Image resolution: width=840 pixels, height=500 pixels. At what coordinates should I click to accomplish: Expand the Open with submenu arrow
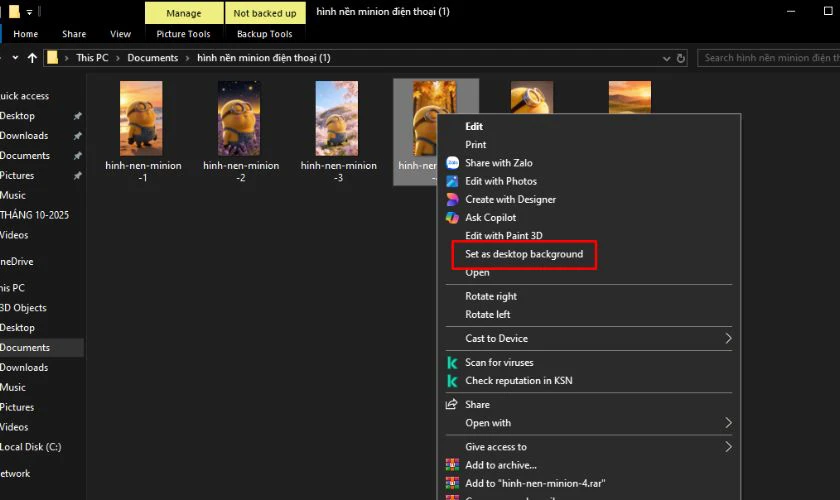727,423
